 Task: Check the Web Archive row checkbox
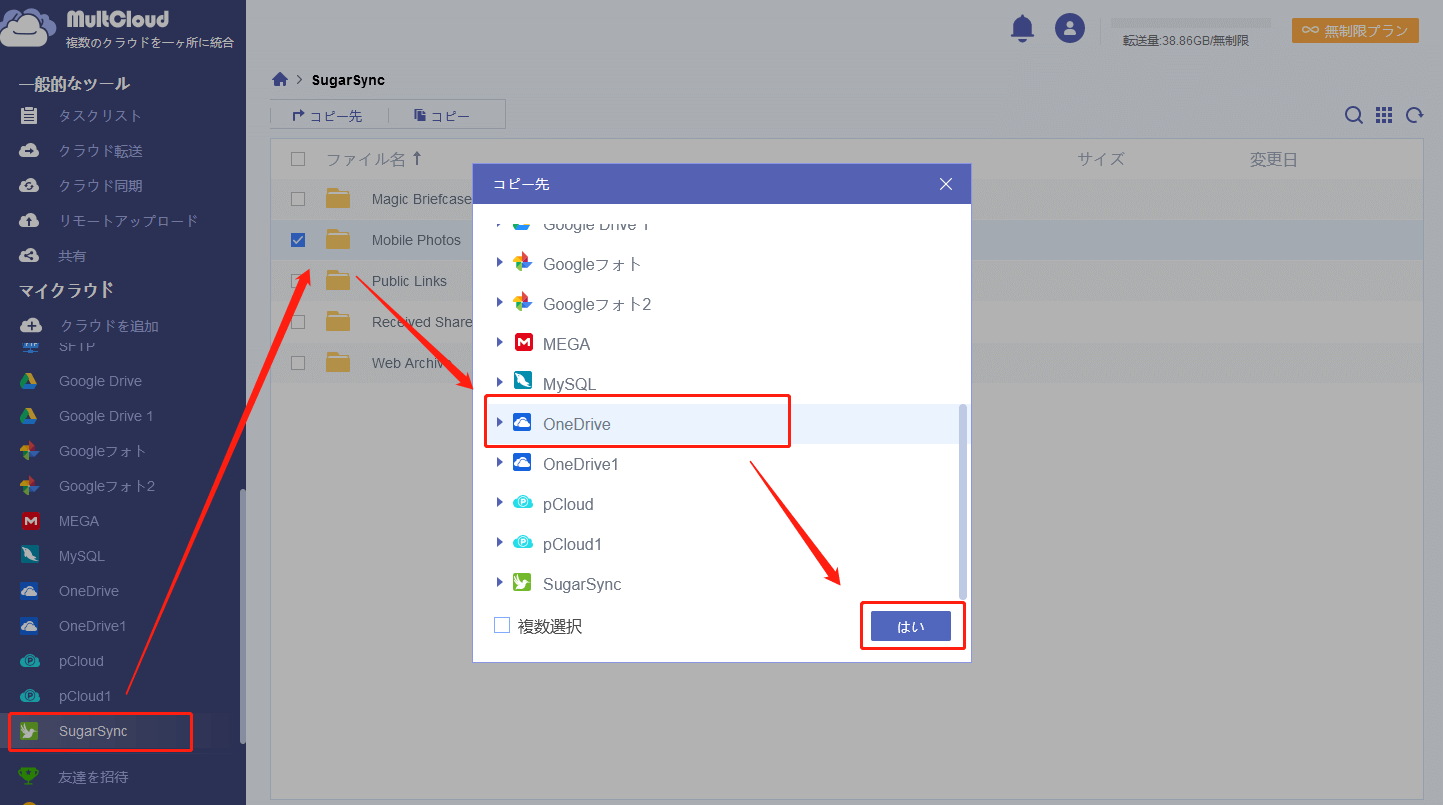pos(298,363)
